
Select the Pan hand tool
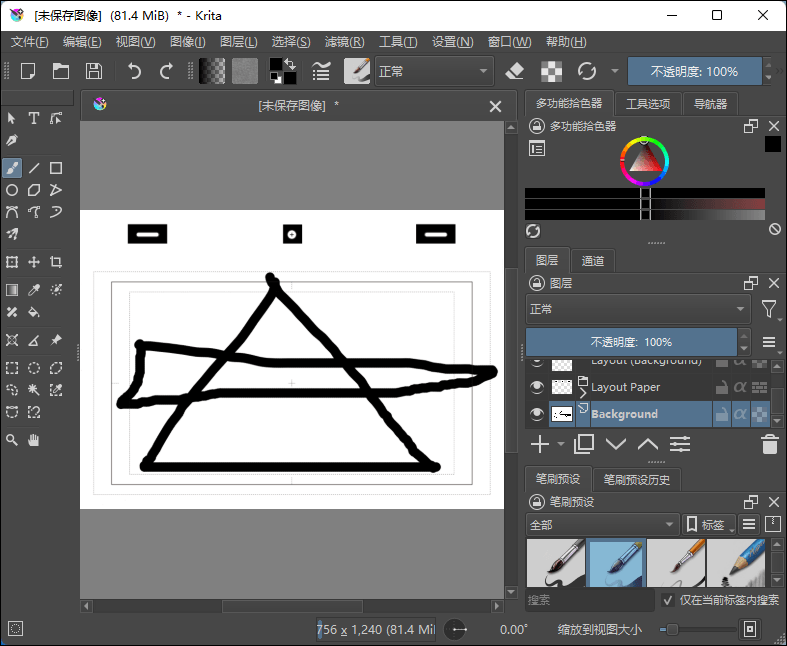pos(34,440)
